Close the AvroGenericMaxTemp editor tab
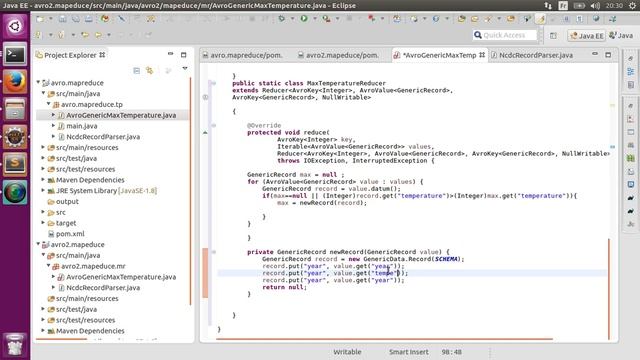 pyautogui.click(x=482, y=55)
